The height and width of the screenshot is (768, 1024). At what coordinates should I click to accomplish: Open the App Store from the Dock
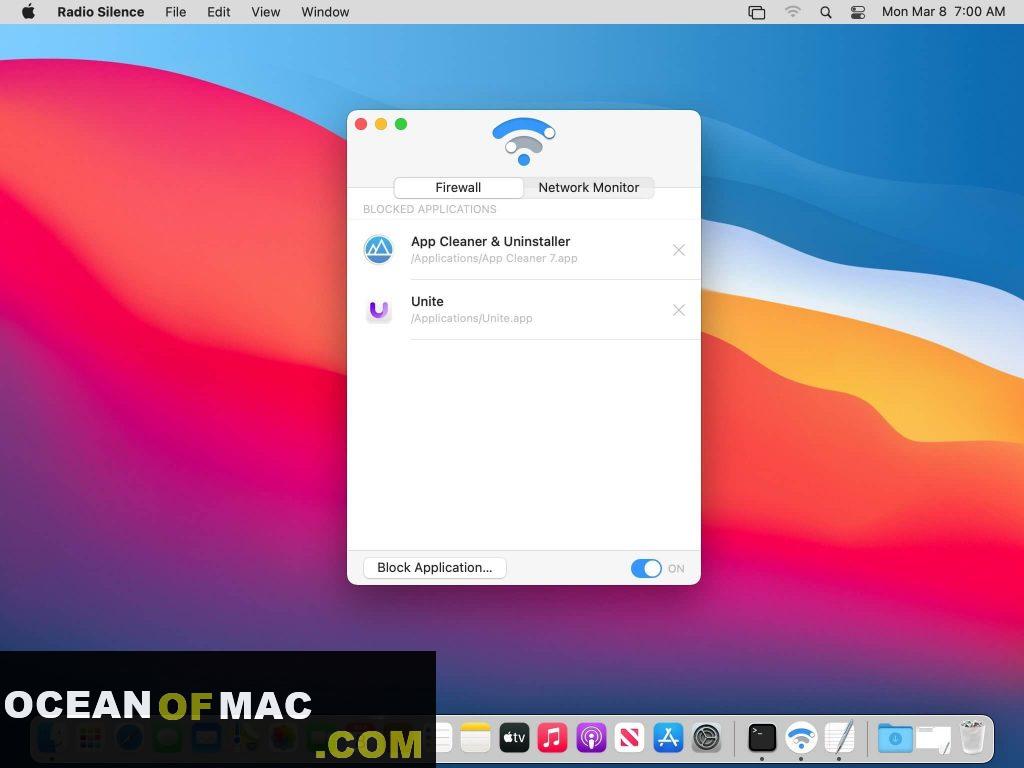tap(668, 738)
